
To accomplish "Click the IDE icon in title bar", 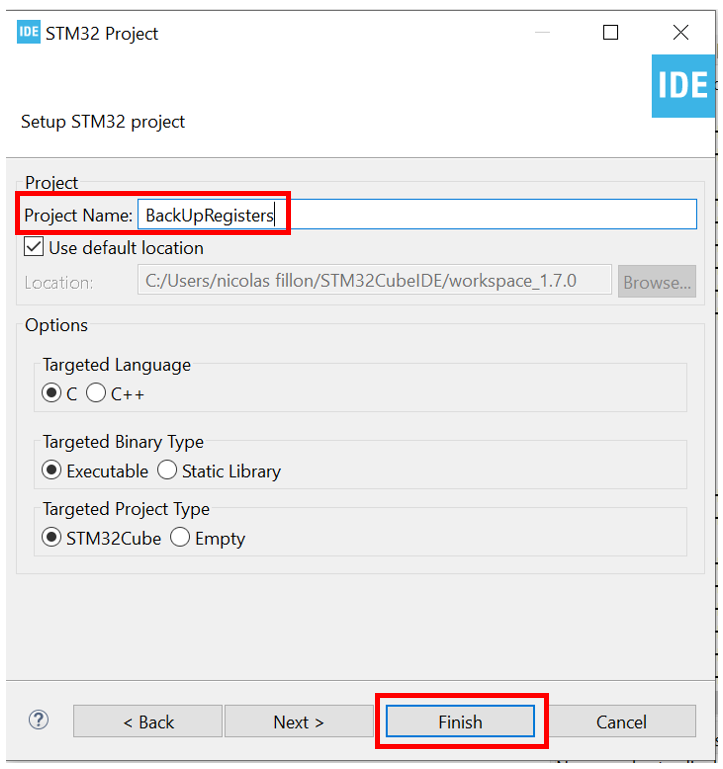I will pyautogui.click(x=28, y=32).
